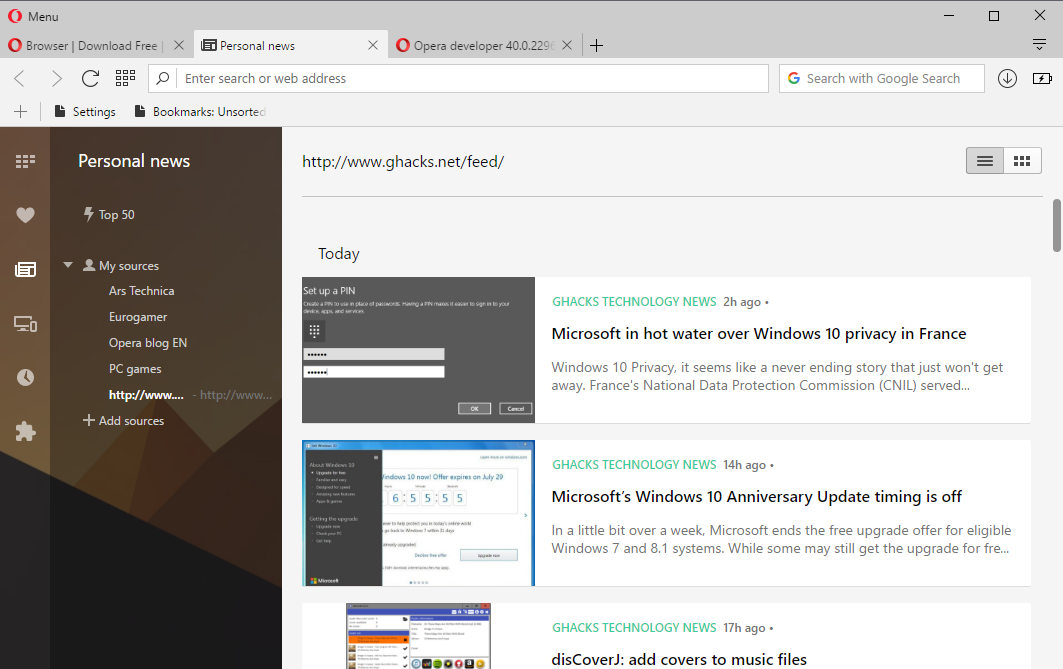The image size is (1063, 669).
Task: Open the Windows 10 upgrade countdown thumbnail
Action: (418, 513)
